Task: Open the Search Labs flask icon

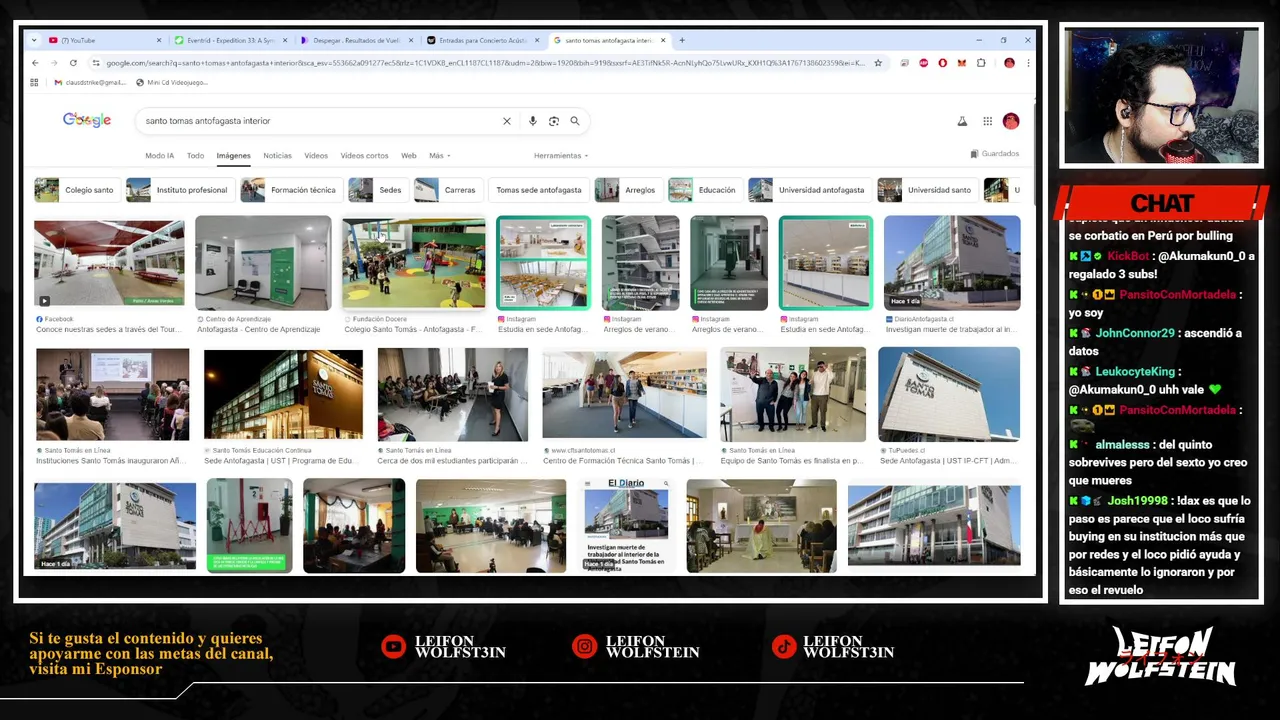Action: click(x=962, y=121)
